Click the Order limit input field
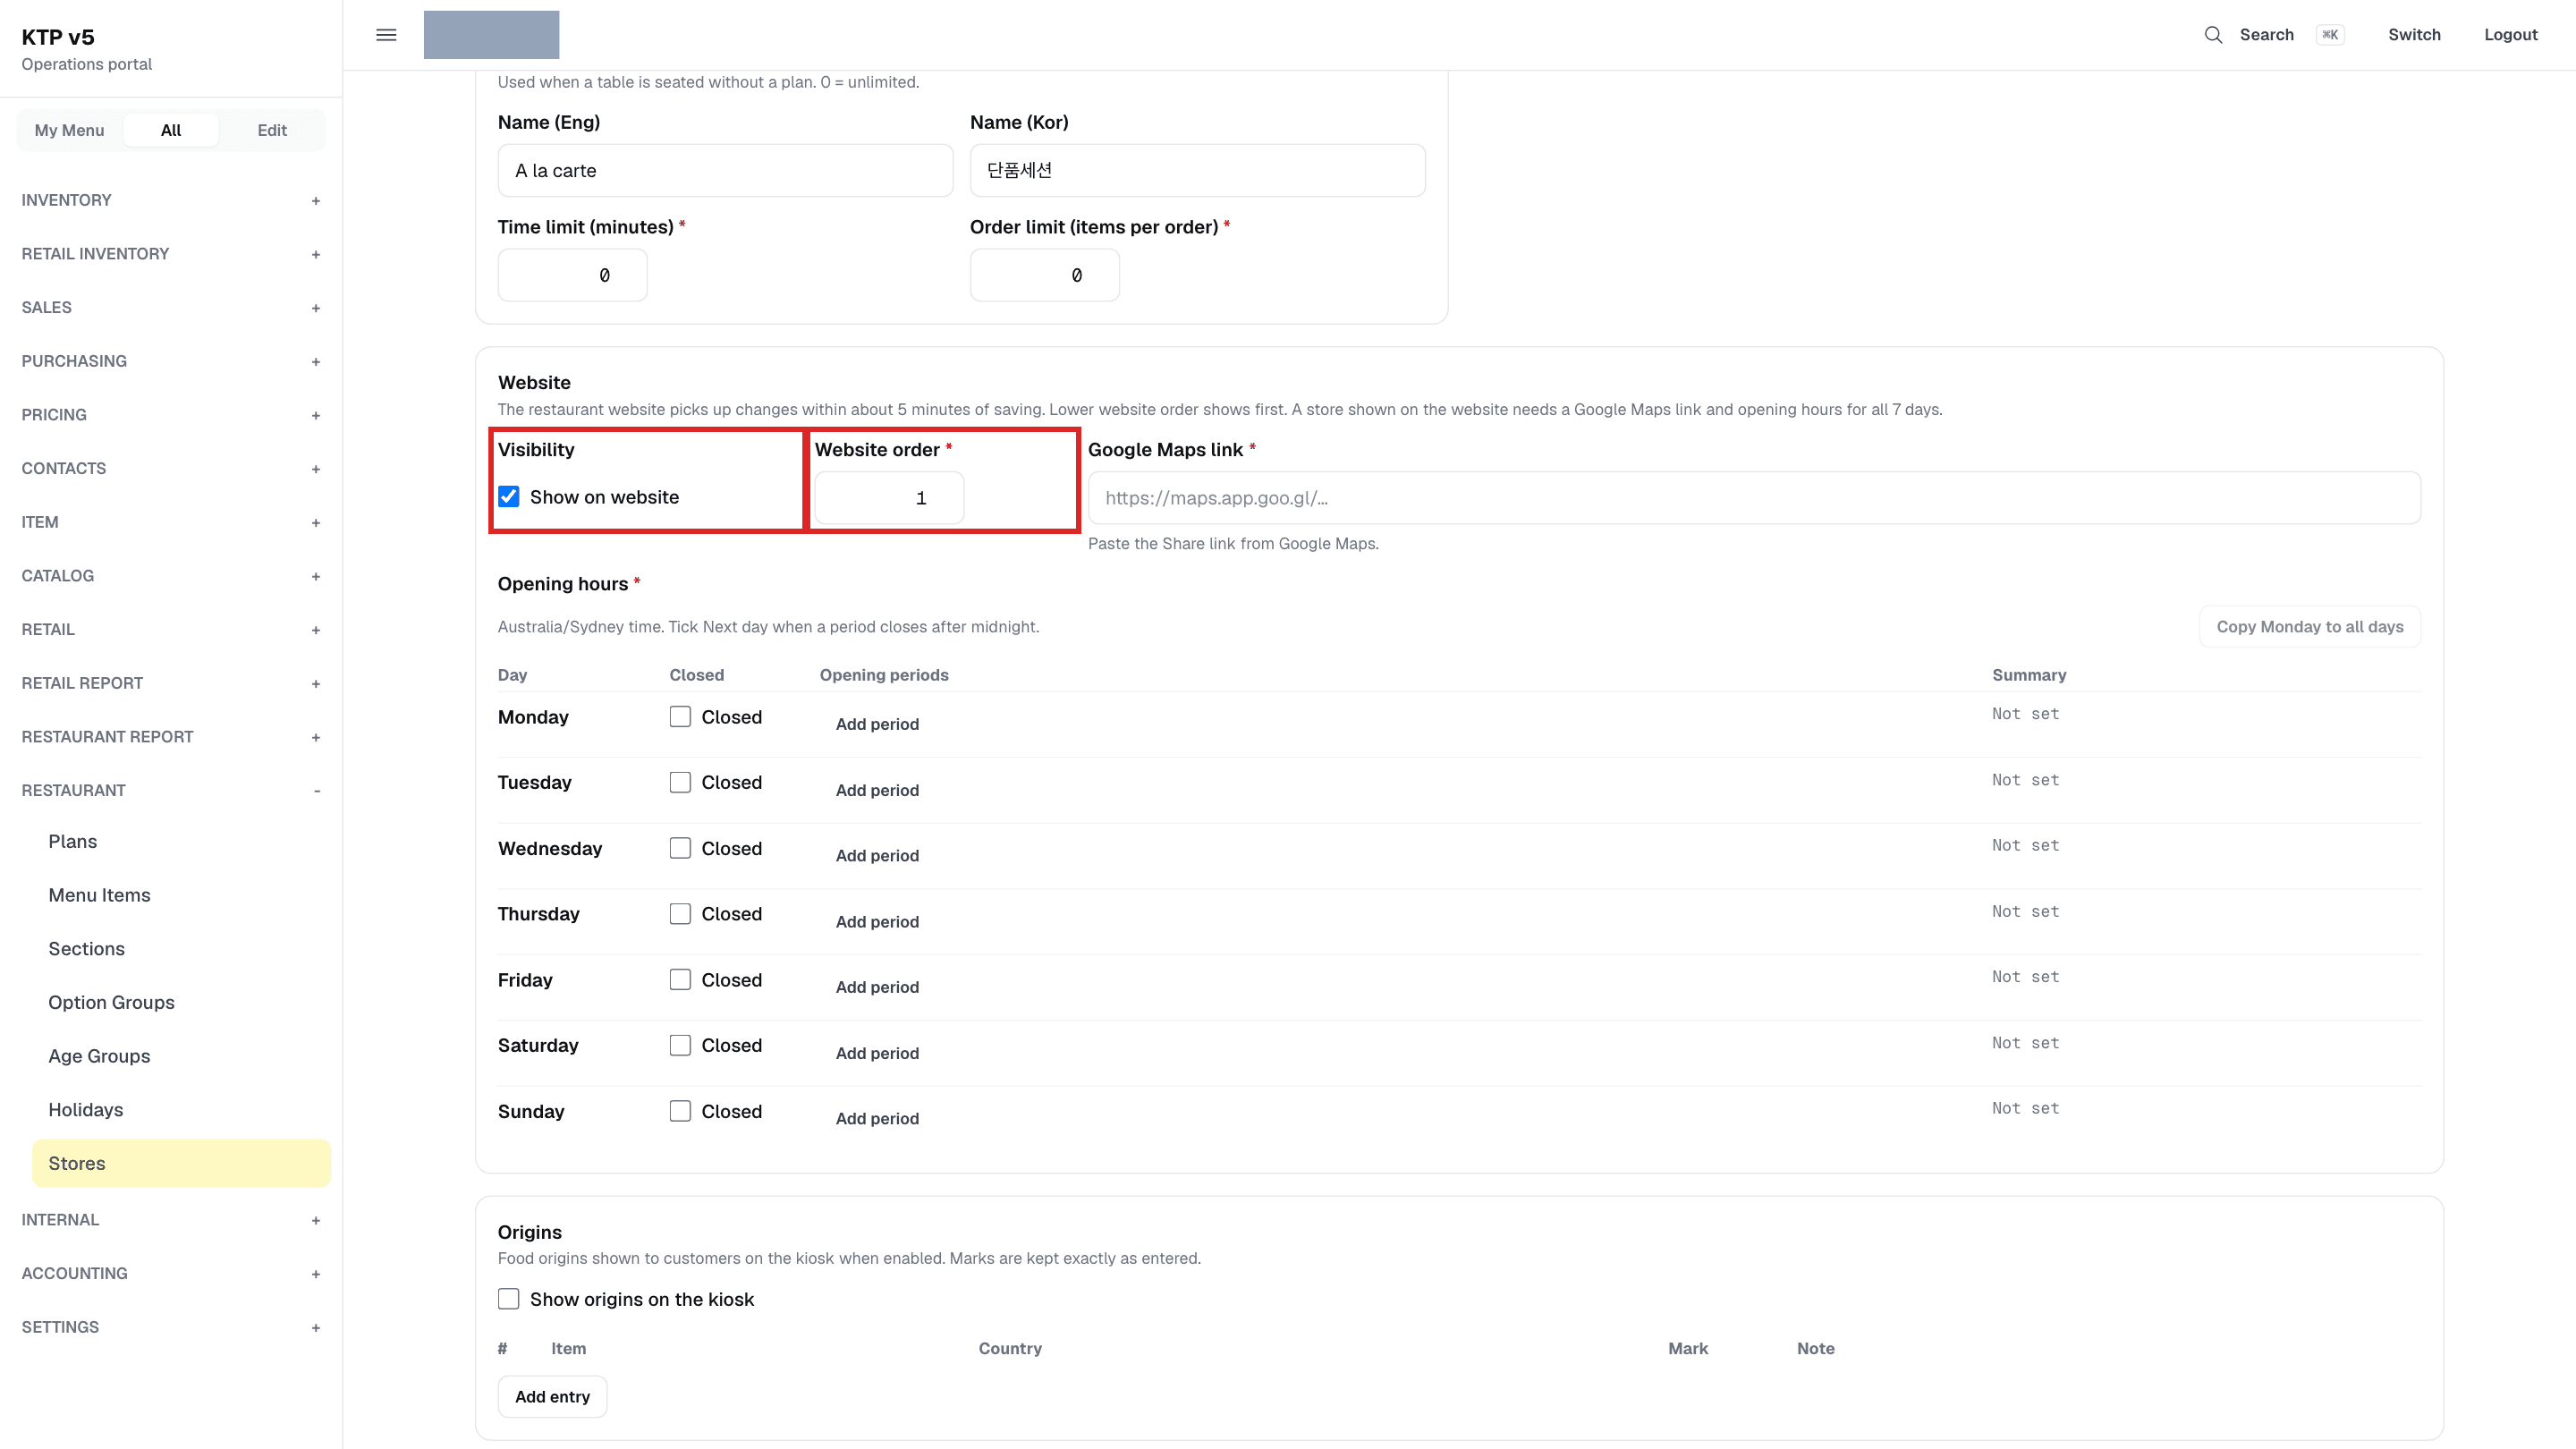Screen dimensions: 2576x1449 coord(1044,275)
